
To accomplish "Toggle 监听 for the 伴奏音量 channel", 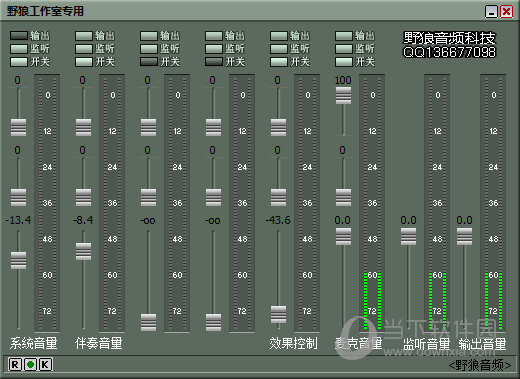I will 84,49.
